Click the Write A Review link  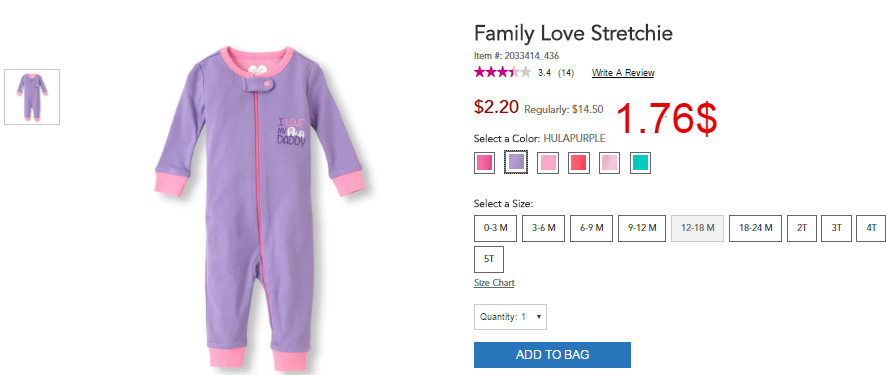click(623, 73)
